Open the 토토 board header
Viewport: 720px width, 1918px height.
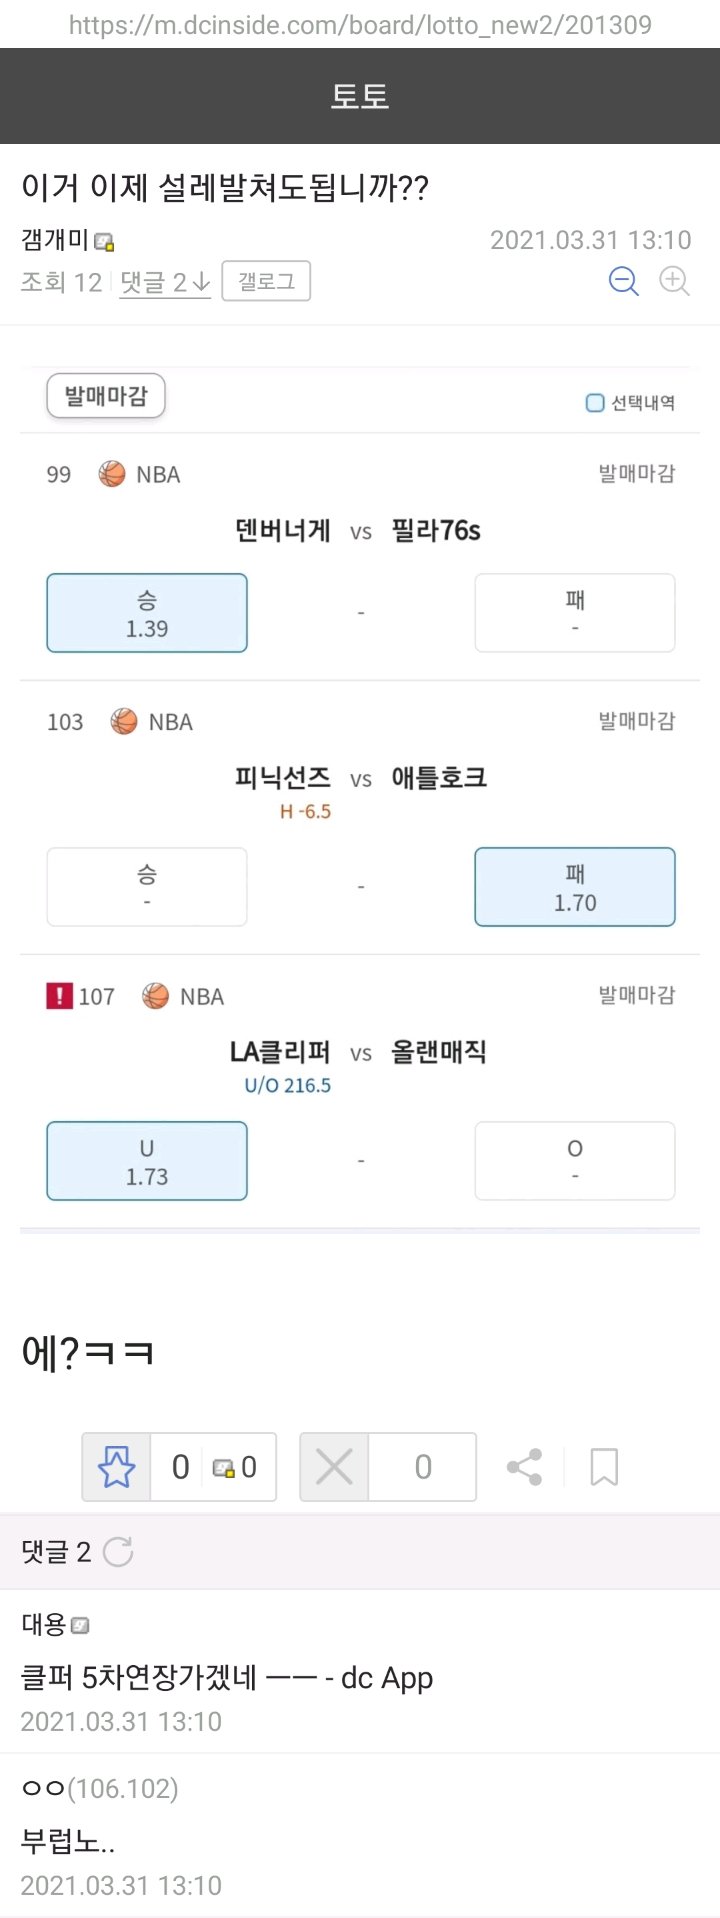tap(360, 96)
